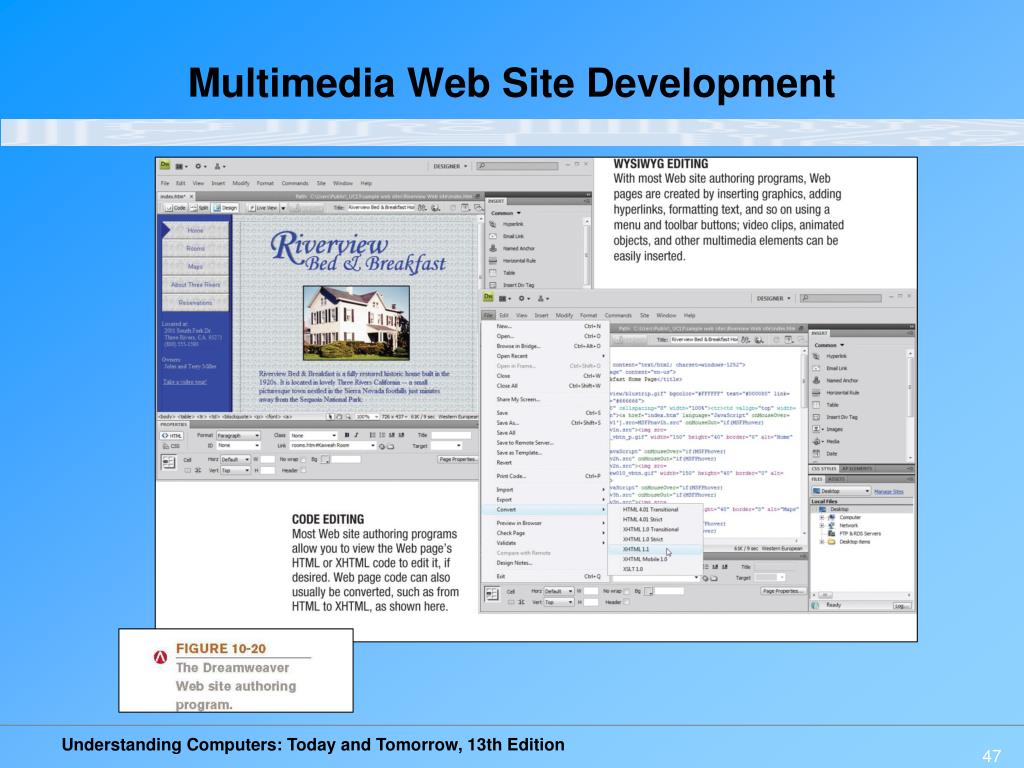Image resolution: width=1024 pixels, height=768 pixels.
Task: Click Named Anchor icon in back window's Insert panel
Action: pyautogui.click(x=493, y=248)
